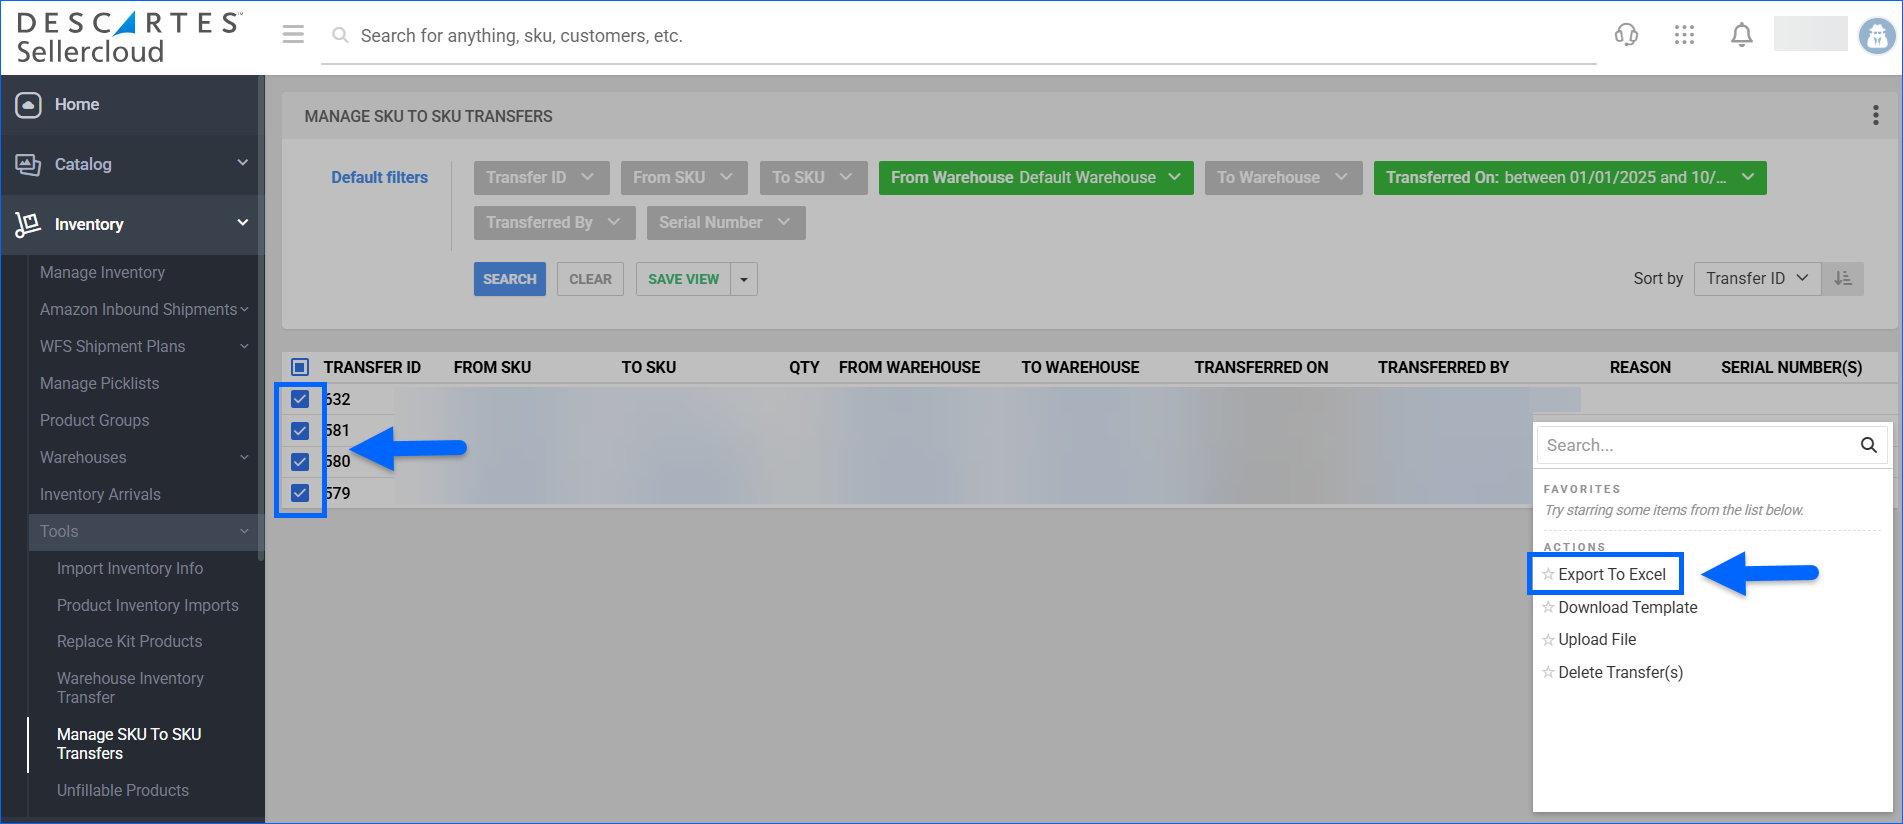The image size is (1903, 824).
Task: Open the Save View arrow dropdown
Action: [744, 279]
